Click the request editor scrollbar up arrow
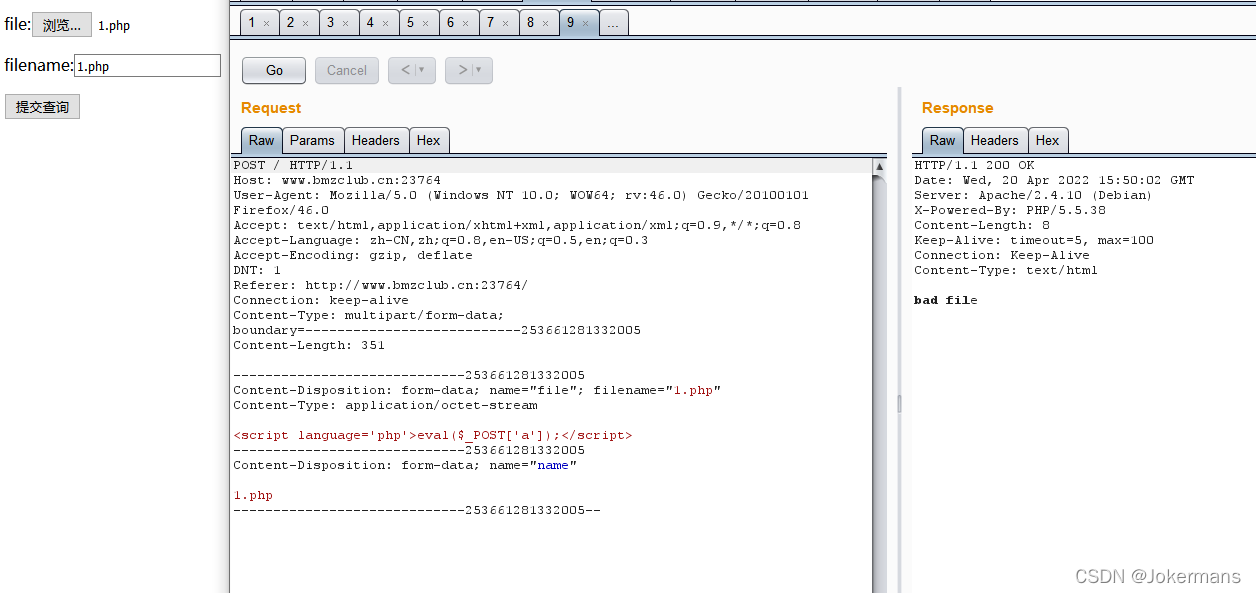 [x=879, y=166]
